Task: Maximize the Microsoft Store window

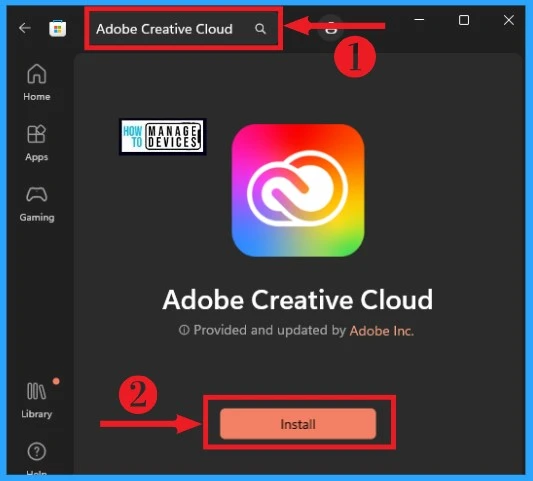Action: coord(464,20)
